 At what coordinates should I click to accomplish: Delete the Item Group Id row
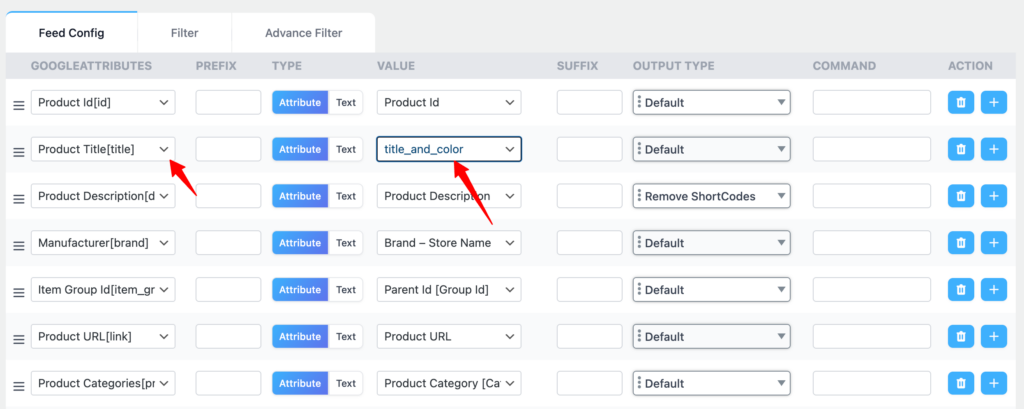[x=960, y=290]
